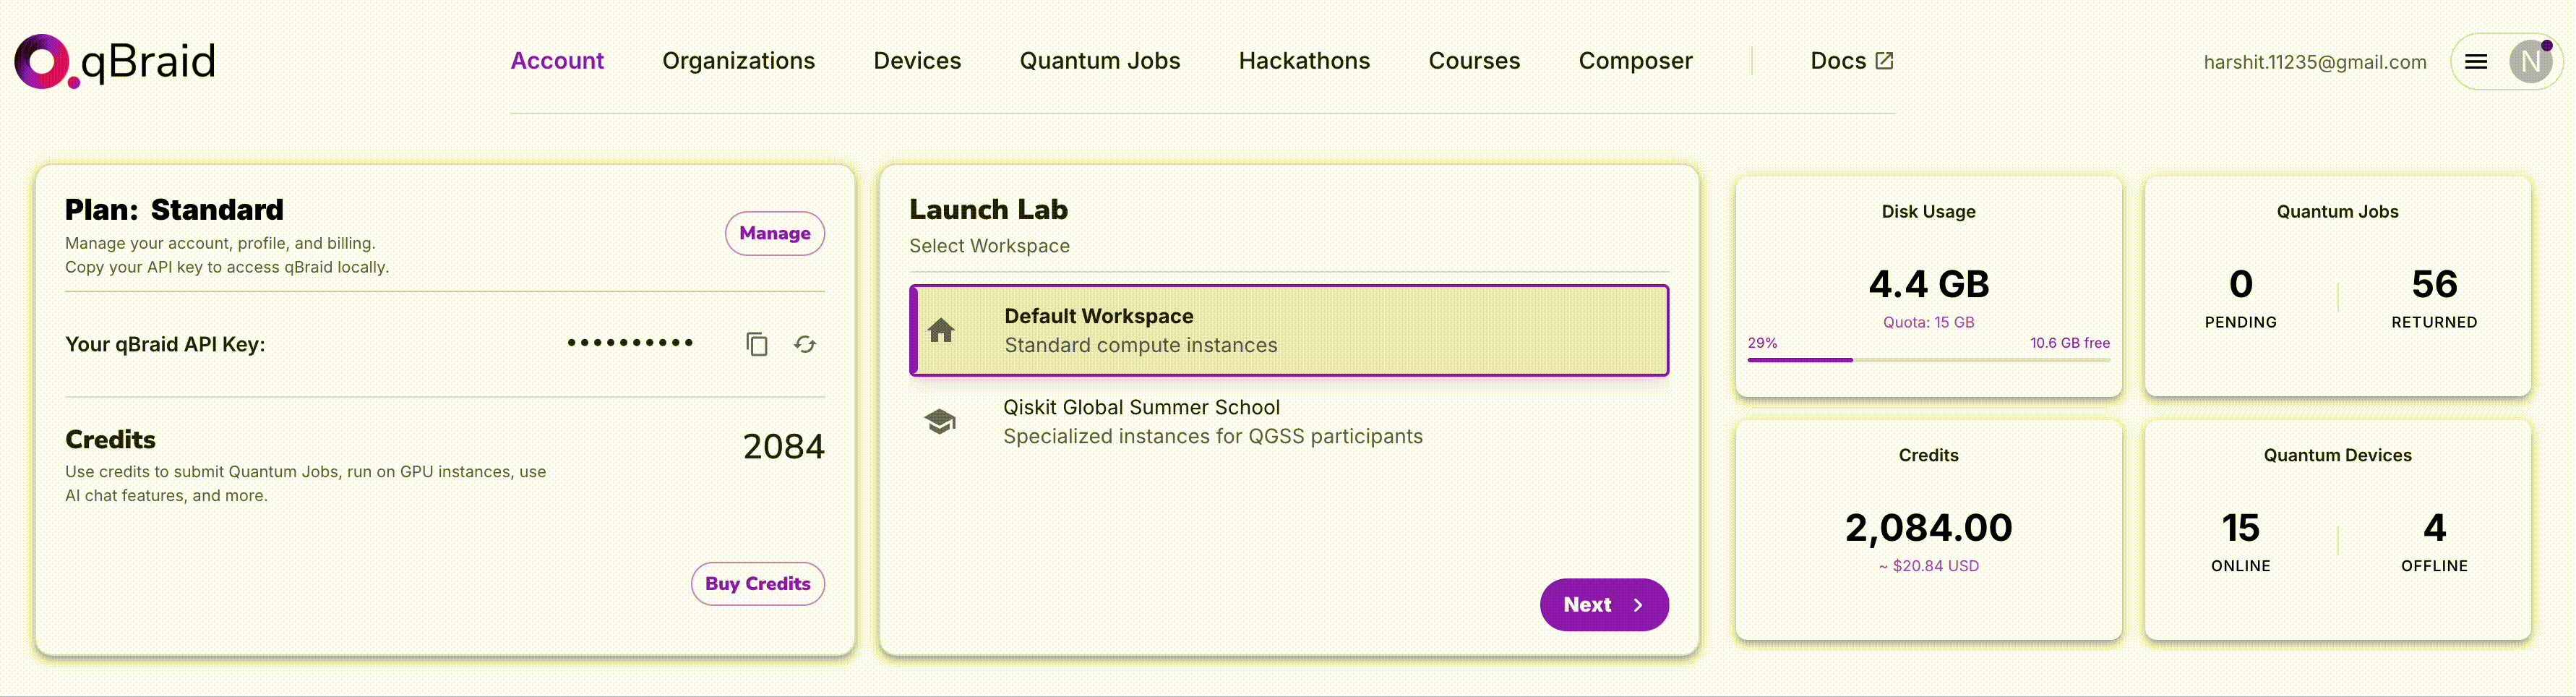Select Default Workspace option
Screen dimensions: 2576x697
1288,330
